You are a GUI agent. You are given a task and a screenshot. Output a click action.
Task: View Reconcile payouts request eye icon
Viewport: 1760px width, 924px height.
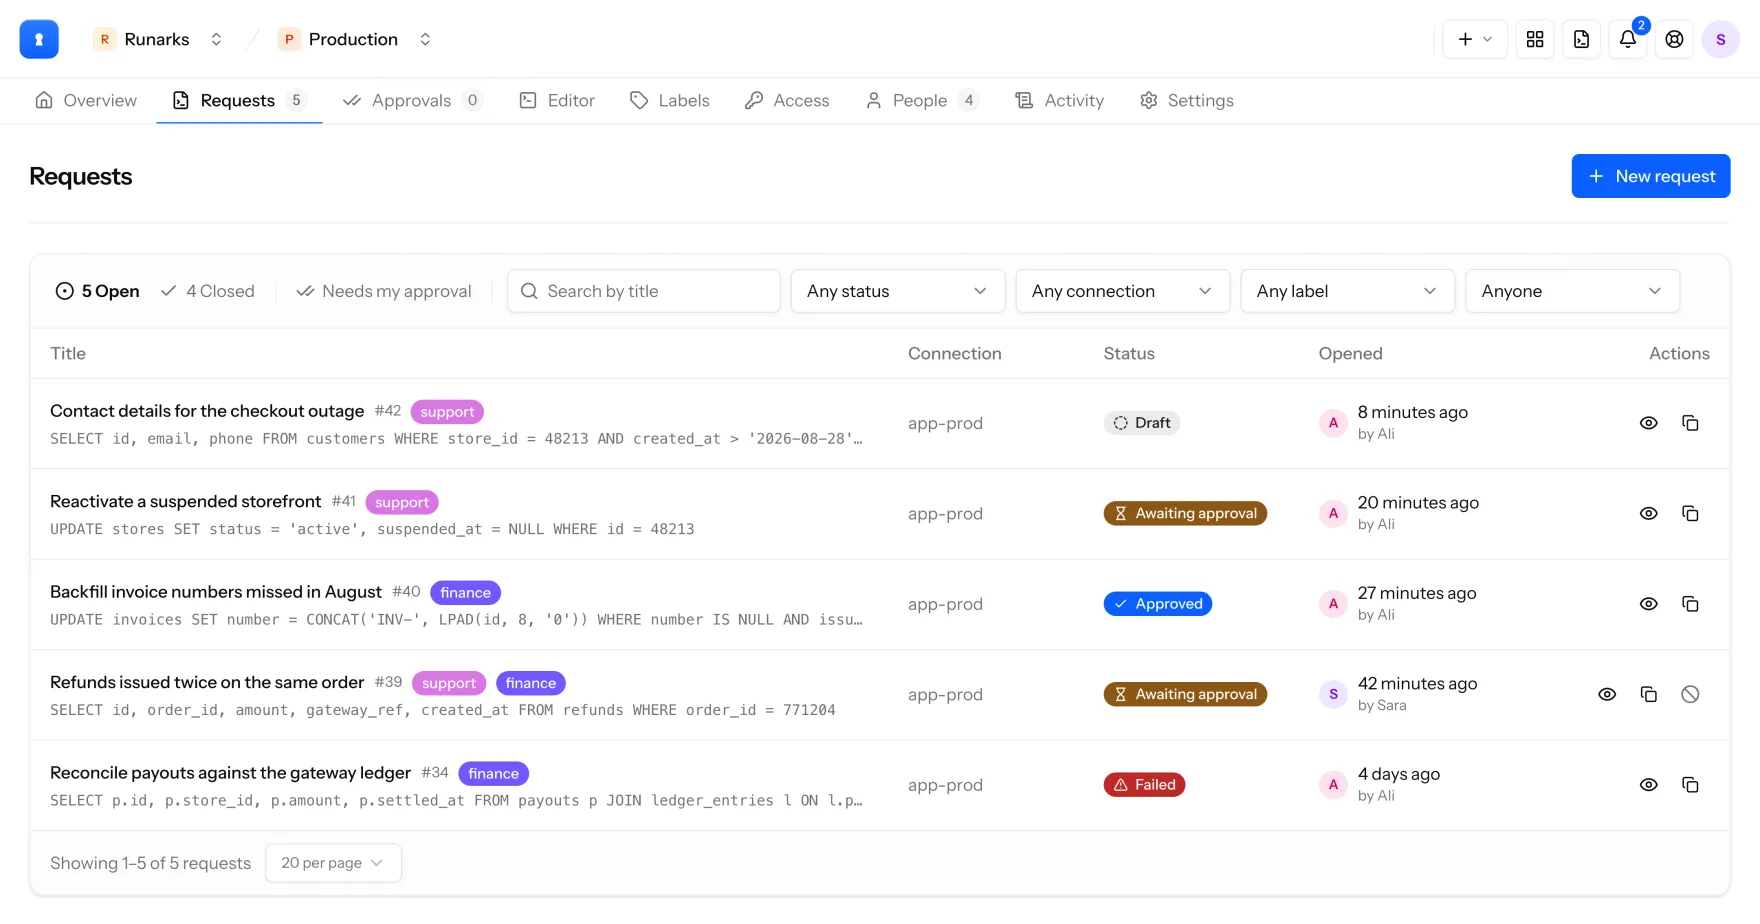click(x=1649, y=785)
